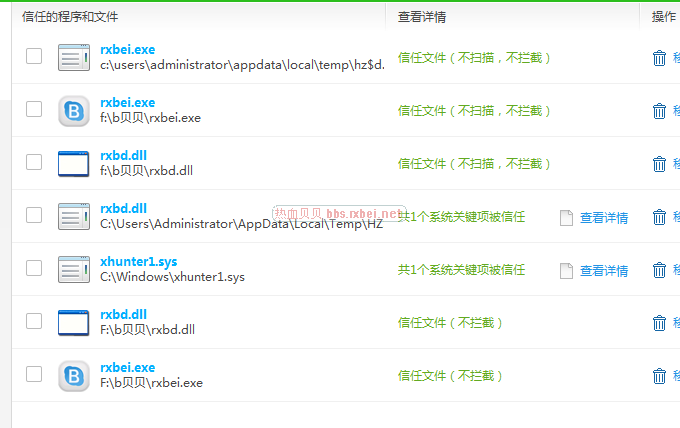Click the window icon of rxbd.dll marked 信任文件（不拦截）
This screenshot has width=680, height=428.
pos(74,323)
